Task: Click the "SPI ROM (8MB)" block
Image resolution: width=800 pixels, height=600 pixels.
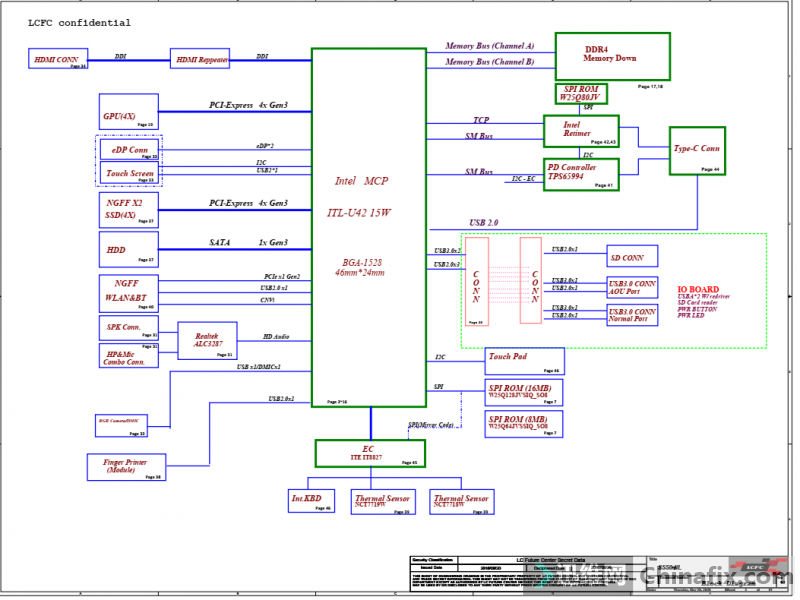Action: [524, 424]
